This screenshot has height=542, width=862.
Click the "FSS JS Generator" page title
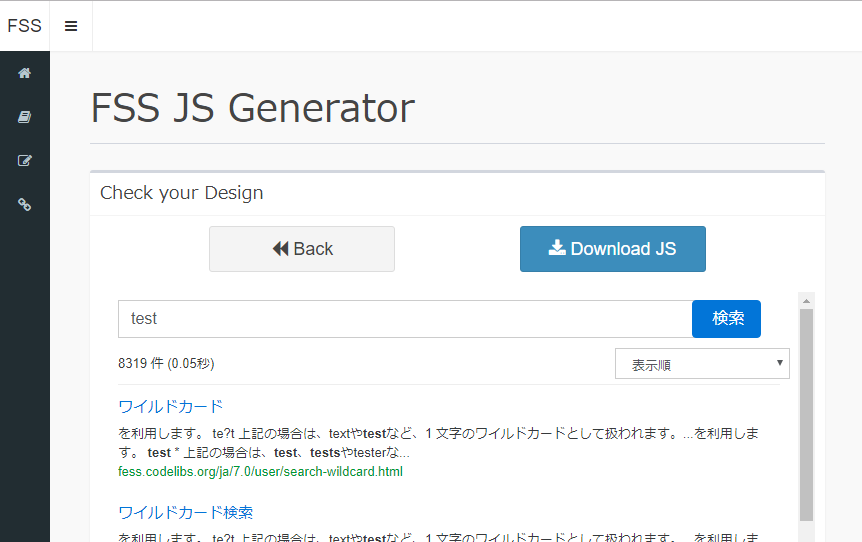pos(252,108)
